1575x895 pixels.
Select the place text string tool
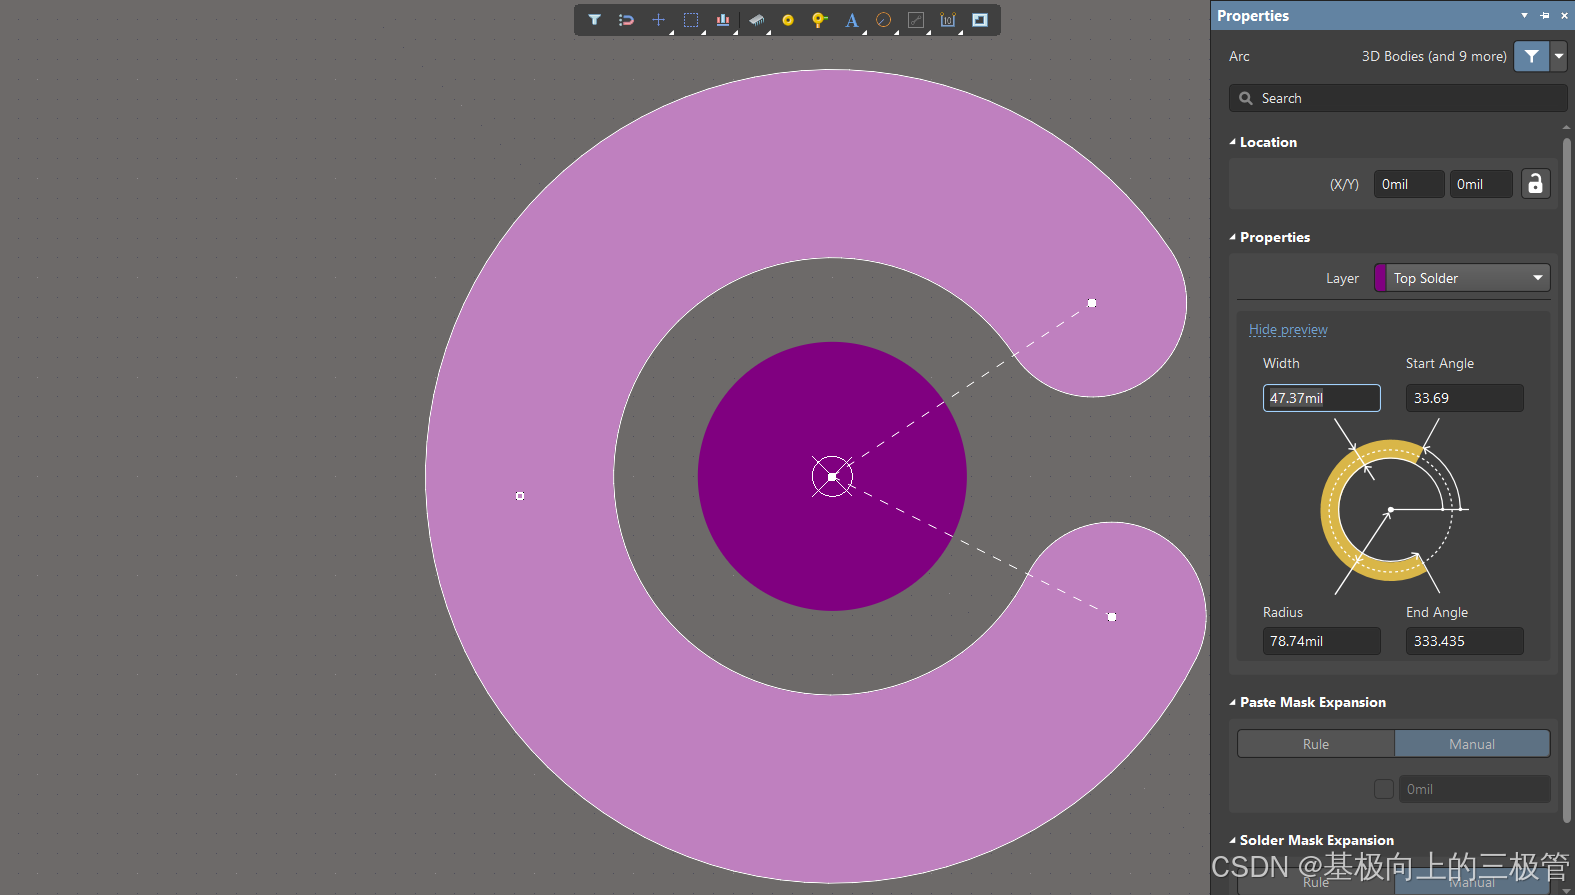(x=852, y=20)
